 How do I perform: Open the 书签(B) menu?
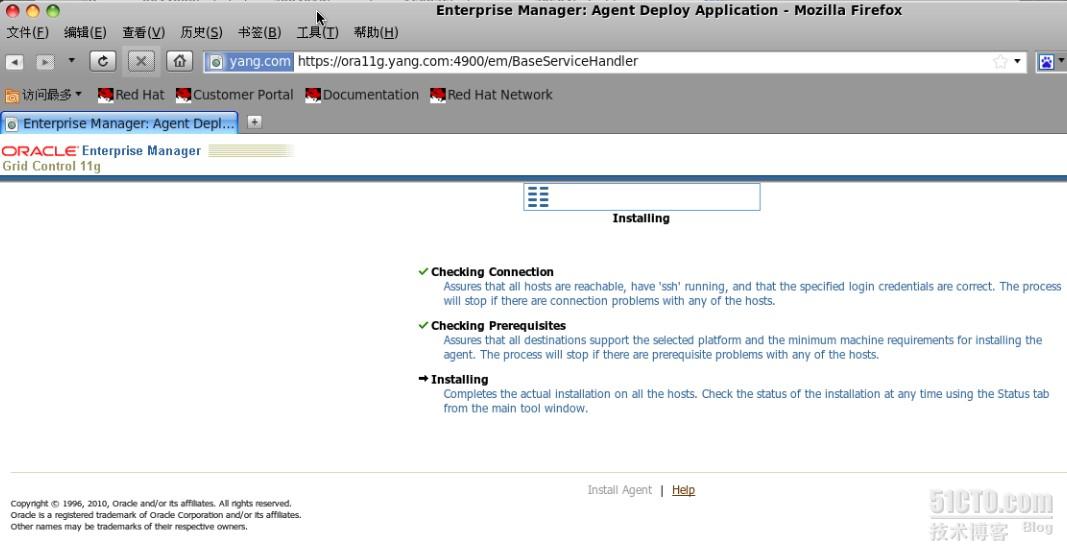pos(259,33)
